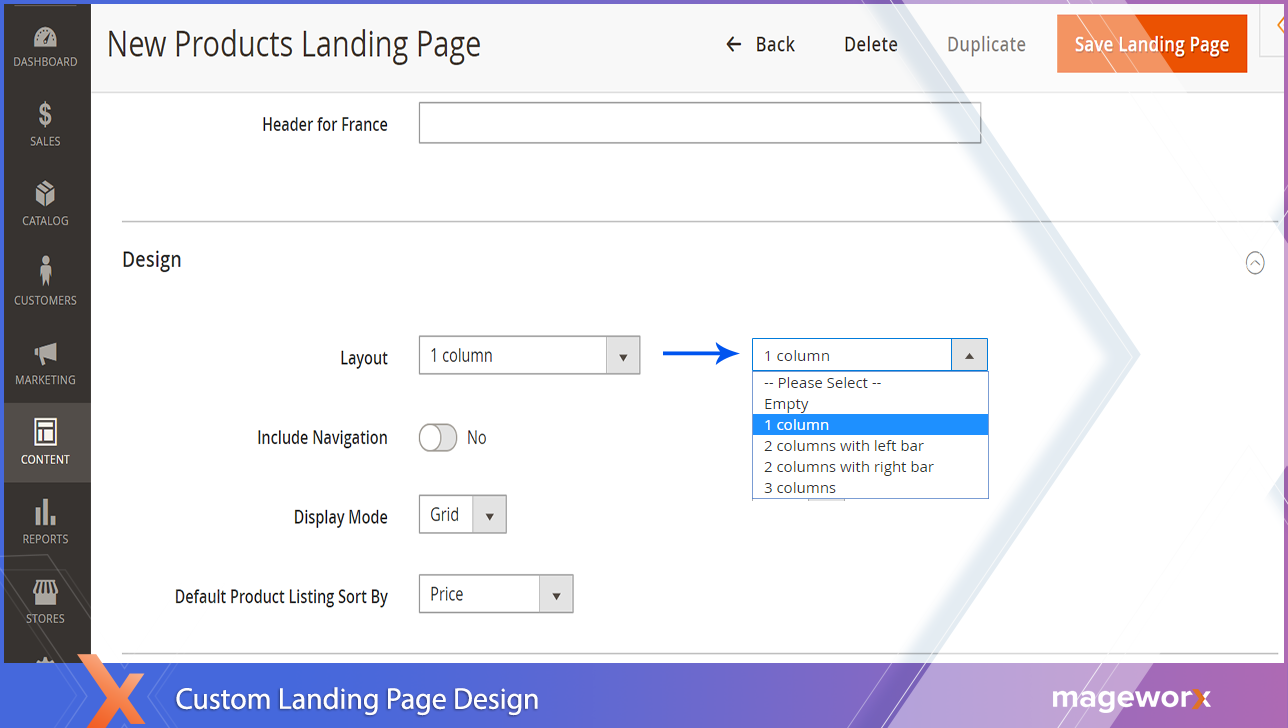Open the Stores storefront icon
Image resolution: width=1288 pixels, height=728 pixels.
(45, 592)
